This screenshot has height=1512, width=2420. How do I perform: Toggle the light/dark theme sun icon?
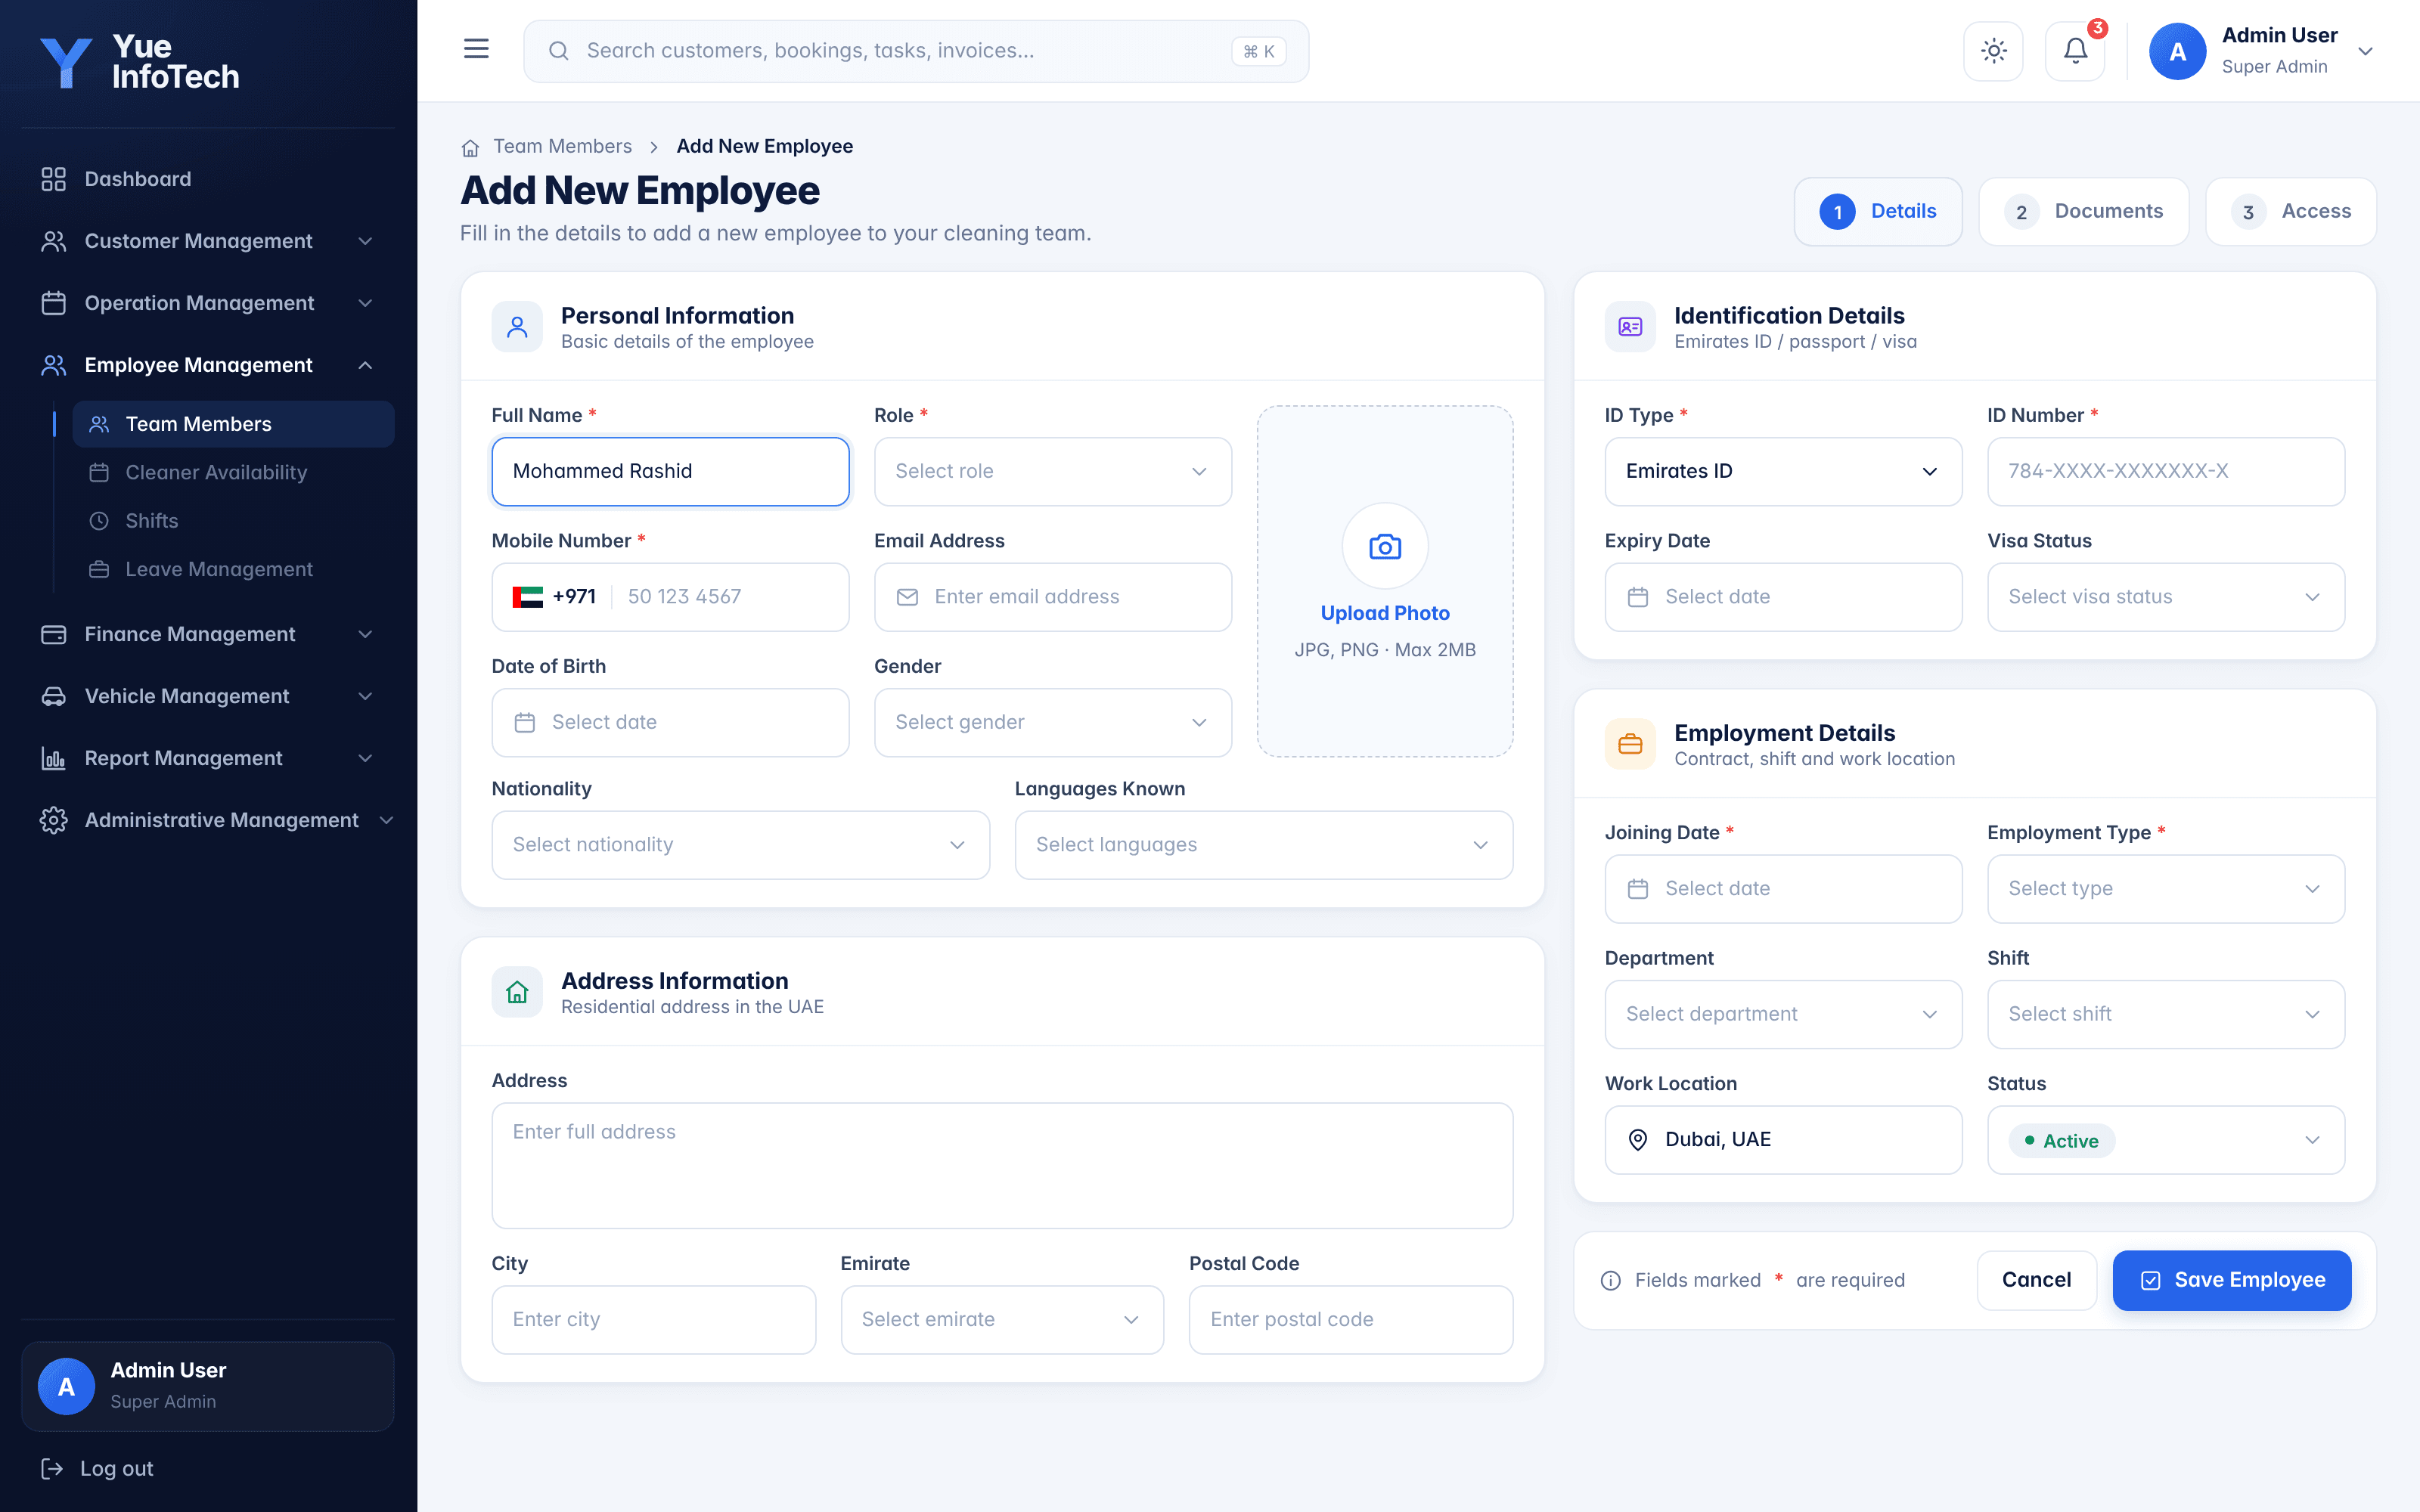coord(1993,51)
